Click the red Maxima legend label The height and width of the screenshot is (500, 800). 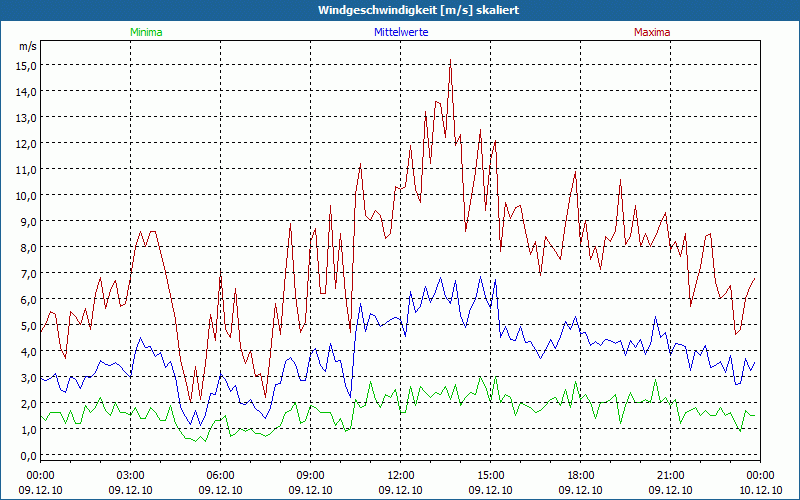tap(650, 32)
